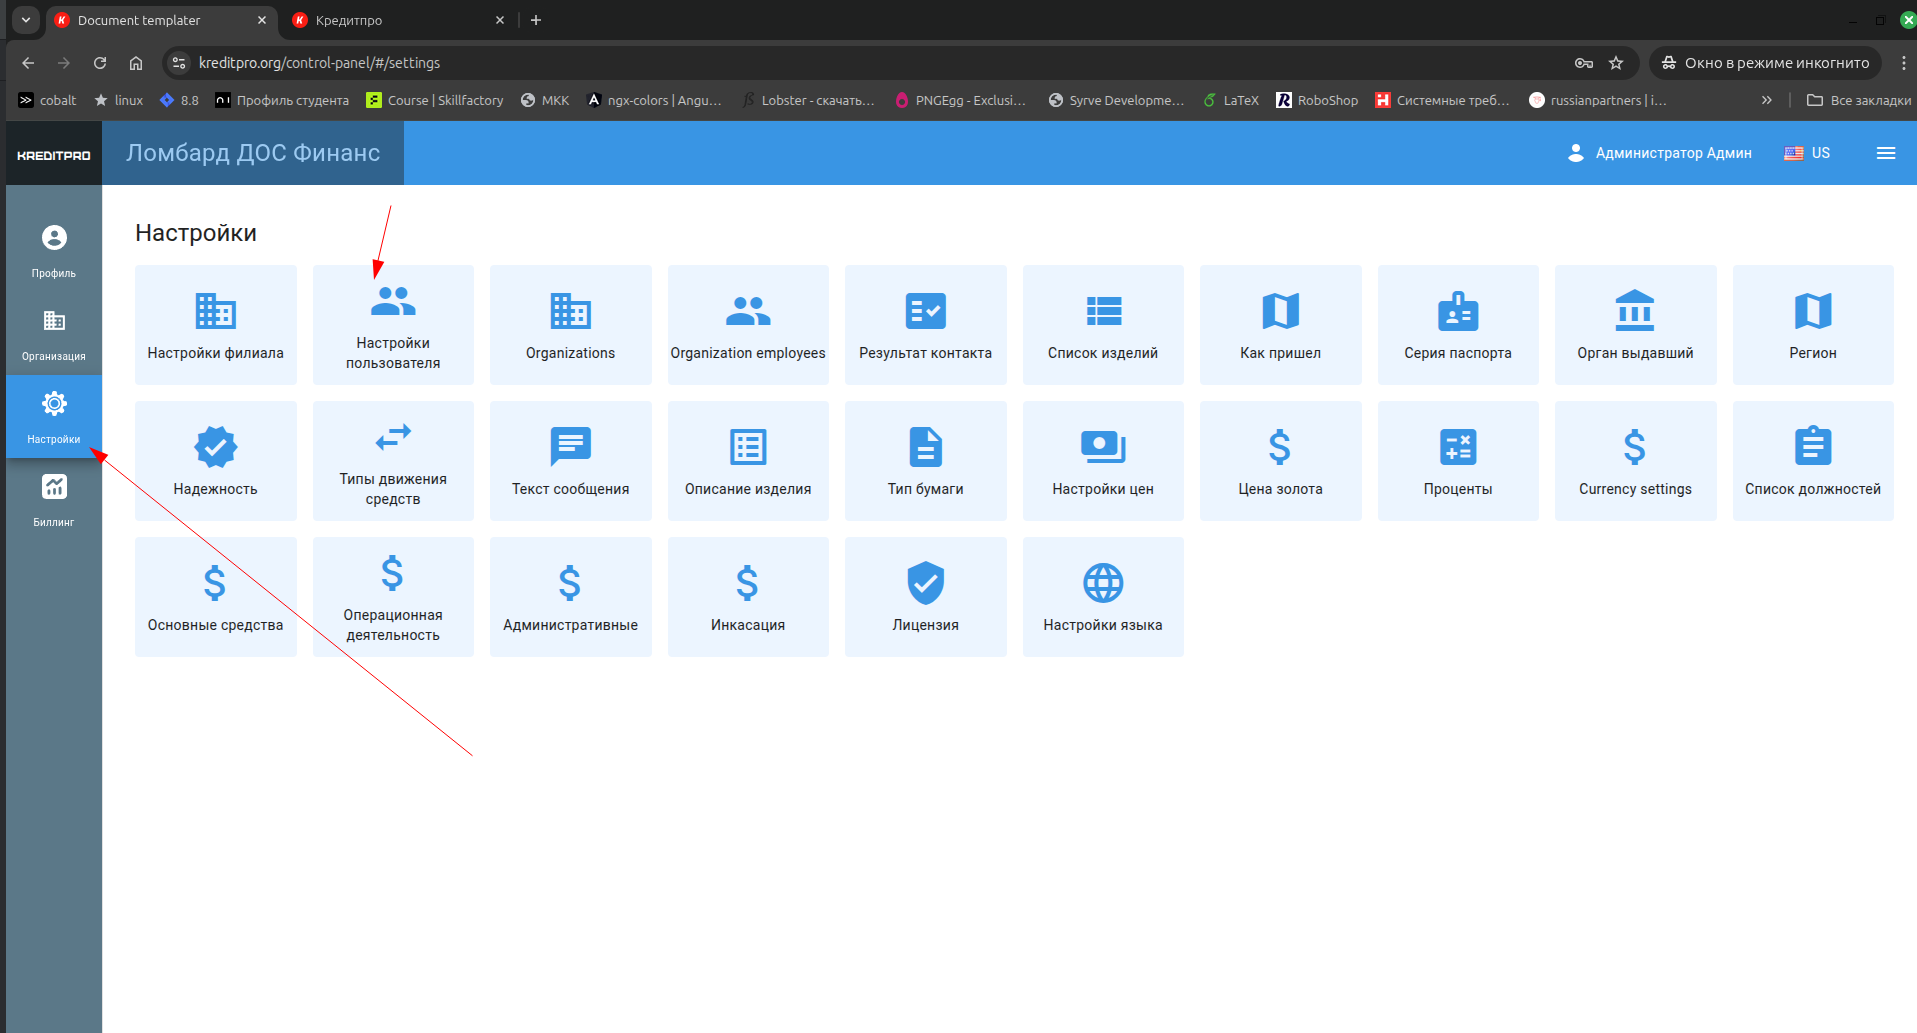1917x1033 pixels.
Task: Click the Currency settings tile
Action: pyautogui.click(x=1635, y=461)
